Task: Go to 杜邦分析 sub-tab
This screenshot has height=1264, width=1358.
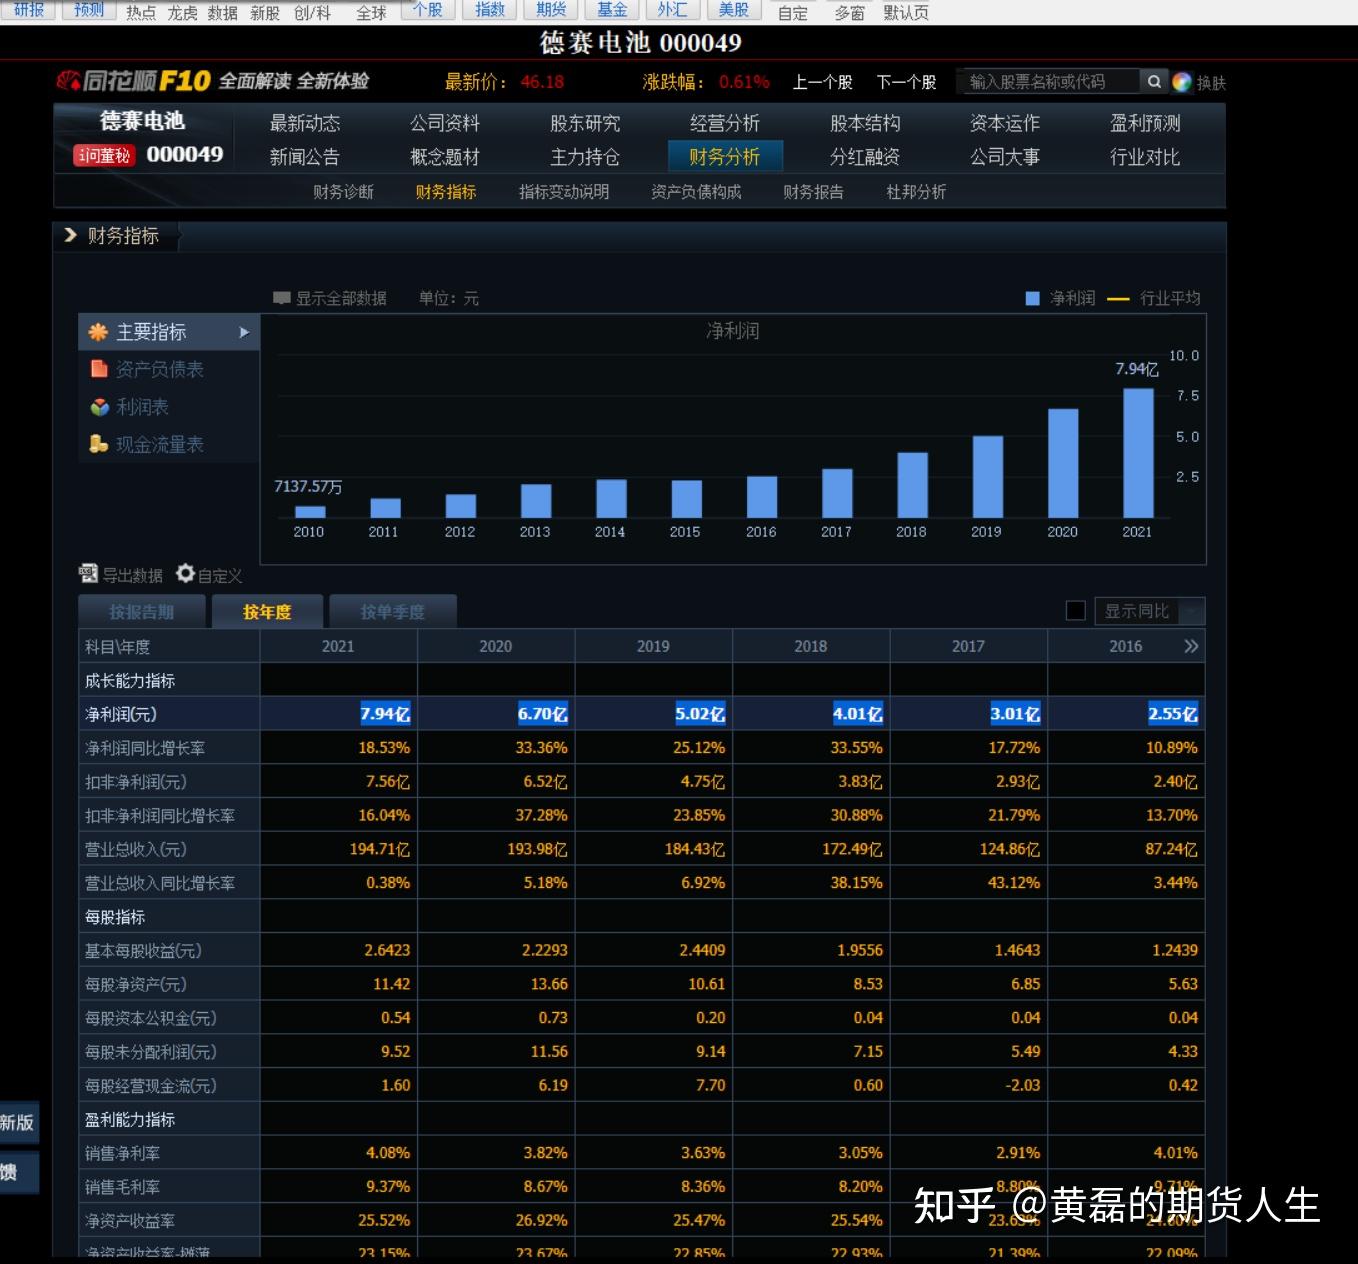Action: point(916,191)
